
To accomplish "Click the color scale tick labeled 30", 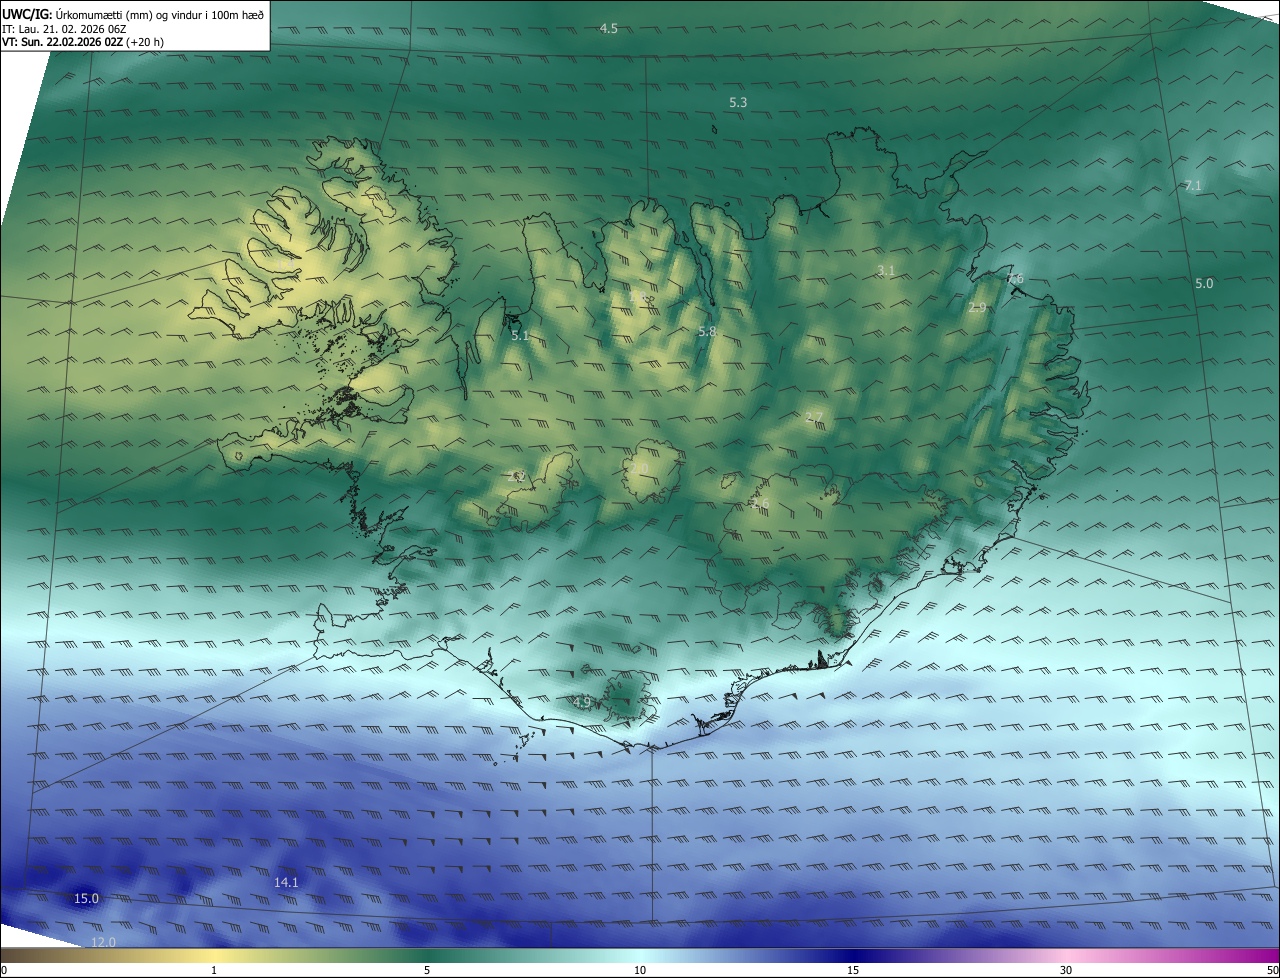I will 1066,970.
